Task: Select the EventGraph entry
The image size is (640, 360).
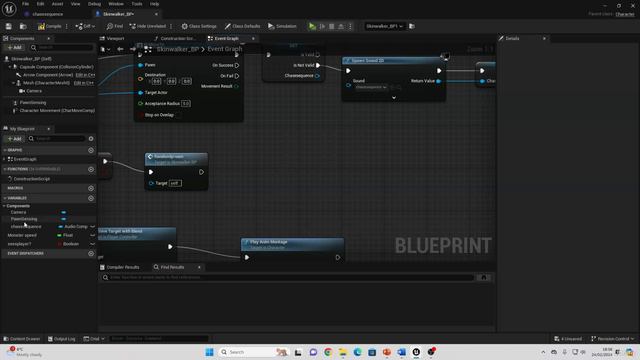Action: 25,159
